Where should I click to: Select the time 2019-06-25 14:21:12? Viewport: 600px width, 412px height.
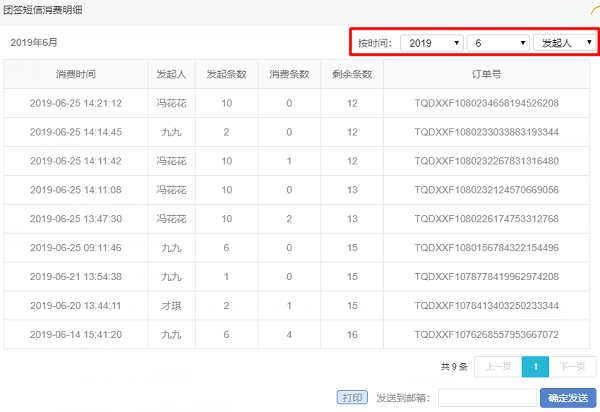76,103
